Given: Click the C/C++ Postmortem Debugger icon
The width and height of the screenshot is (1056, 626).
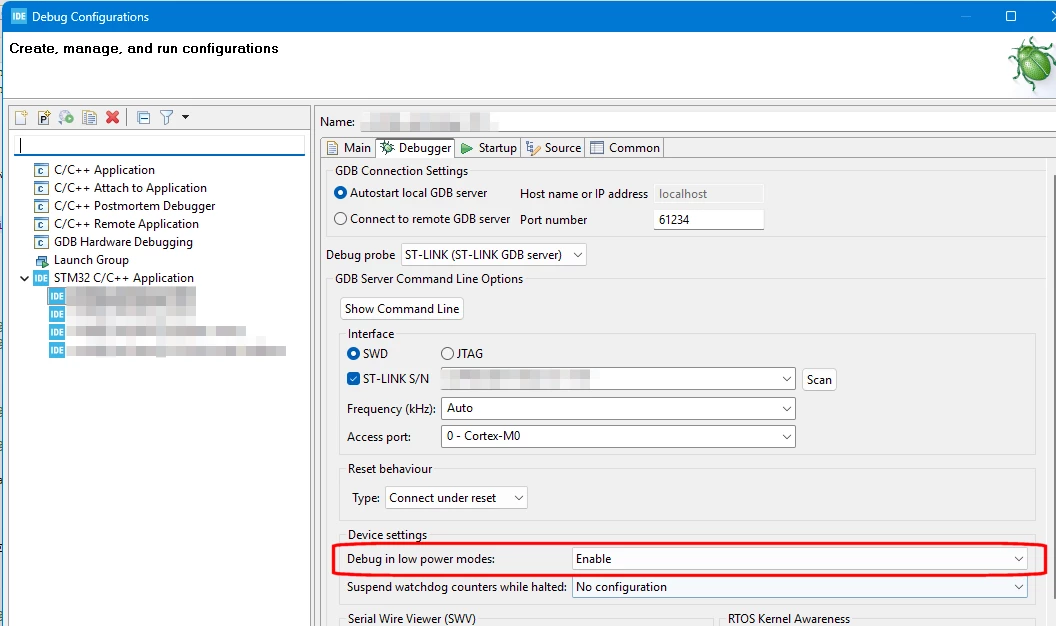Looking at the screenshot, I should click(x=41, y=206).
